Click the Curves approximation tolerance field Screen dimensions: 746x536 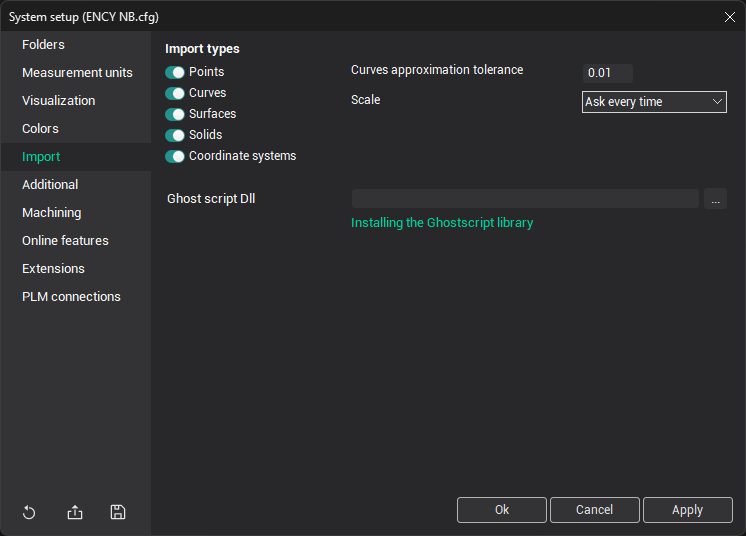(607, 73)
